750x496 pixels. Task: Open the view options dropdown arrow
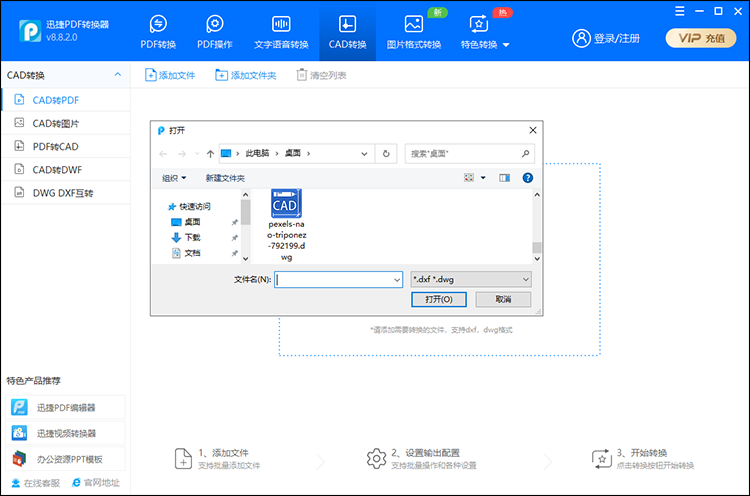pos(483,177)
